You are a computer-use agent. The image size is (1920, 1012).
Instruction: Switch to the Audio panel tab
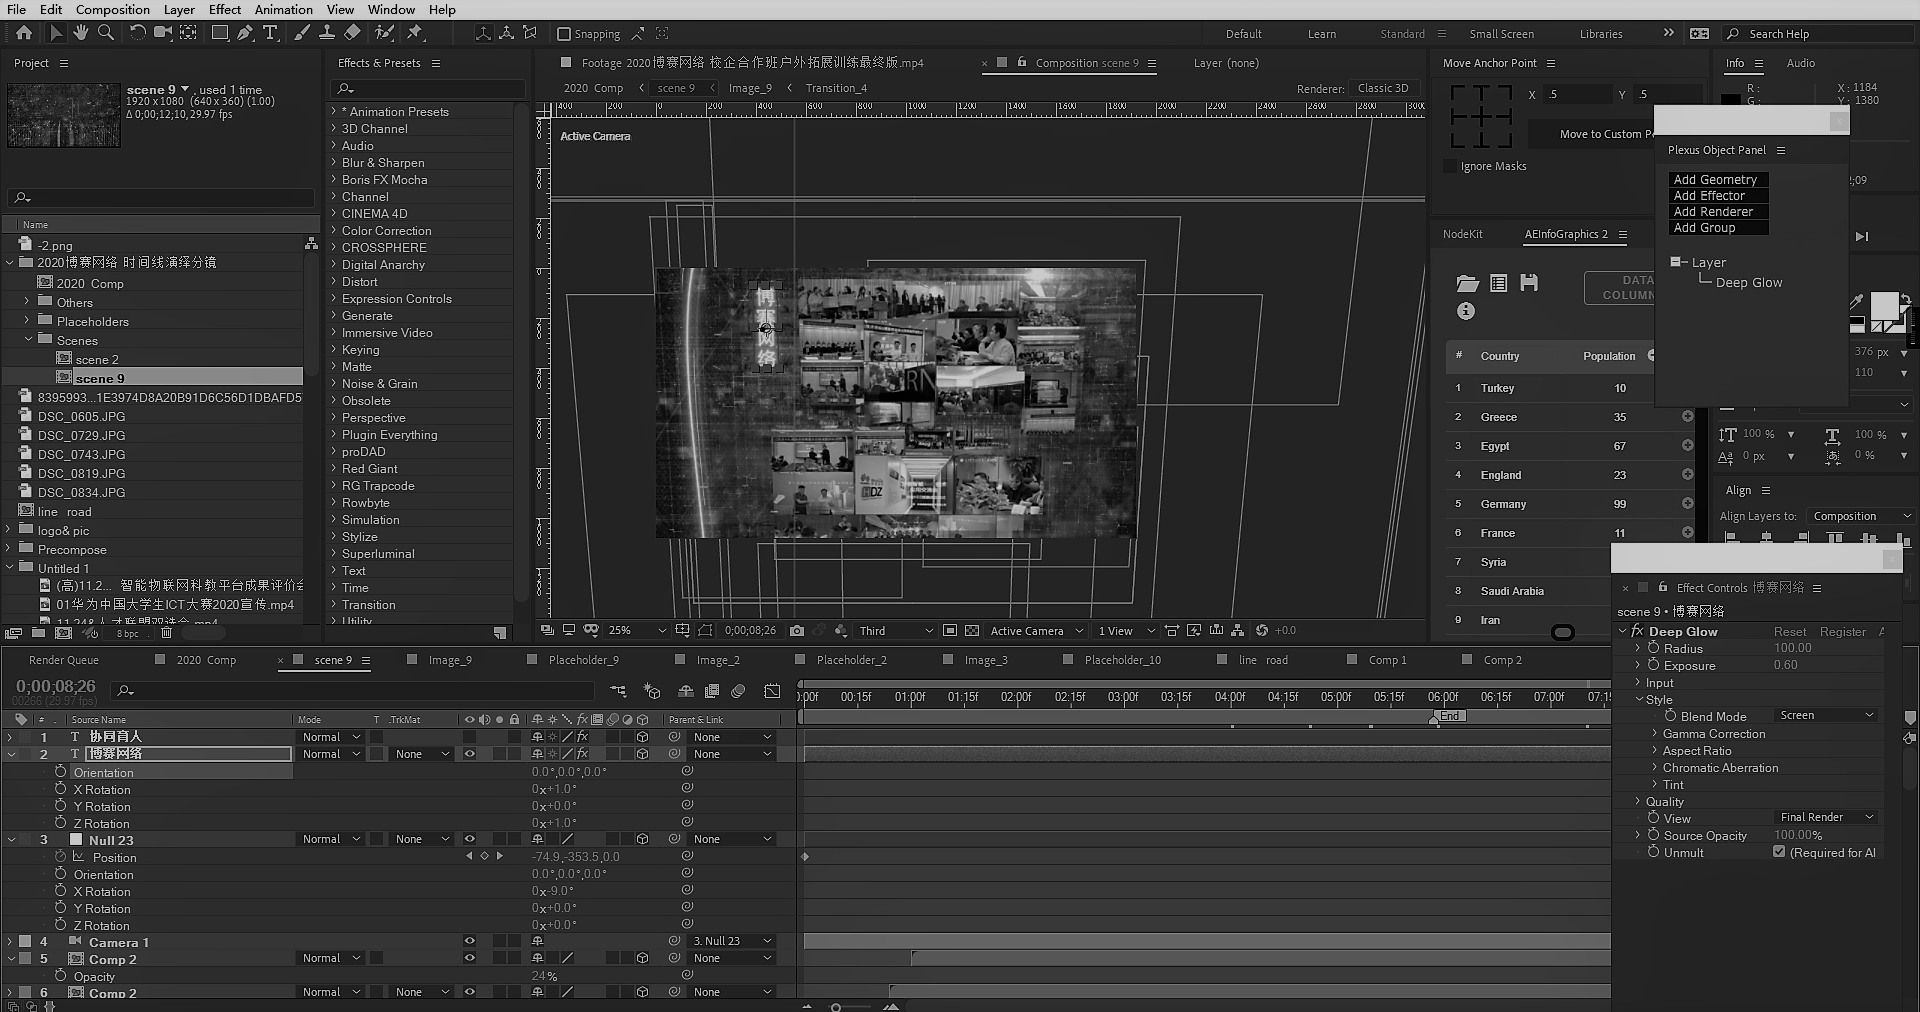point(1801,63)
